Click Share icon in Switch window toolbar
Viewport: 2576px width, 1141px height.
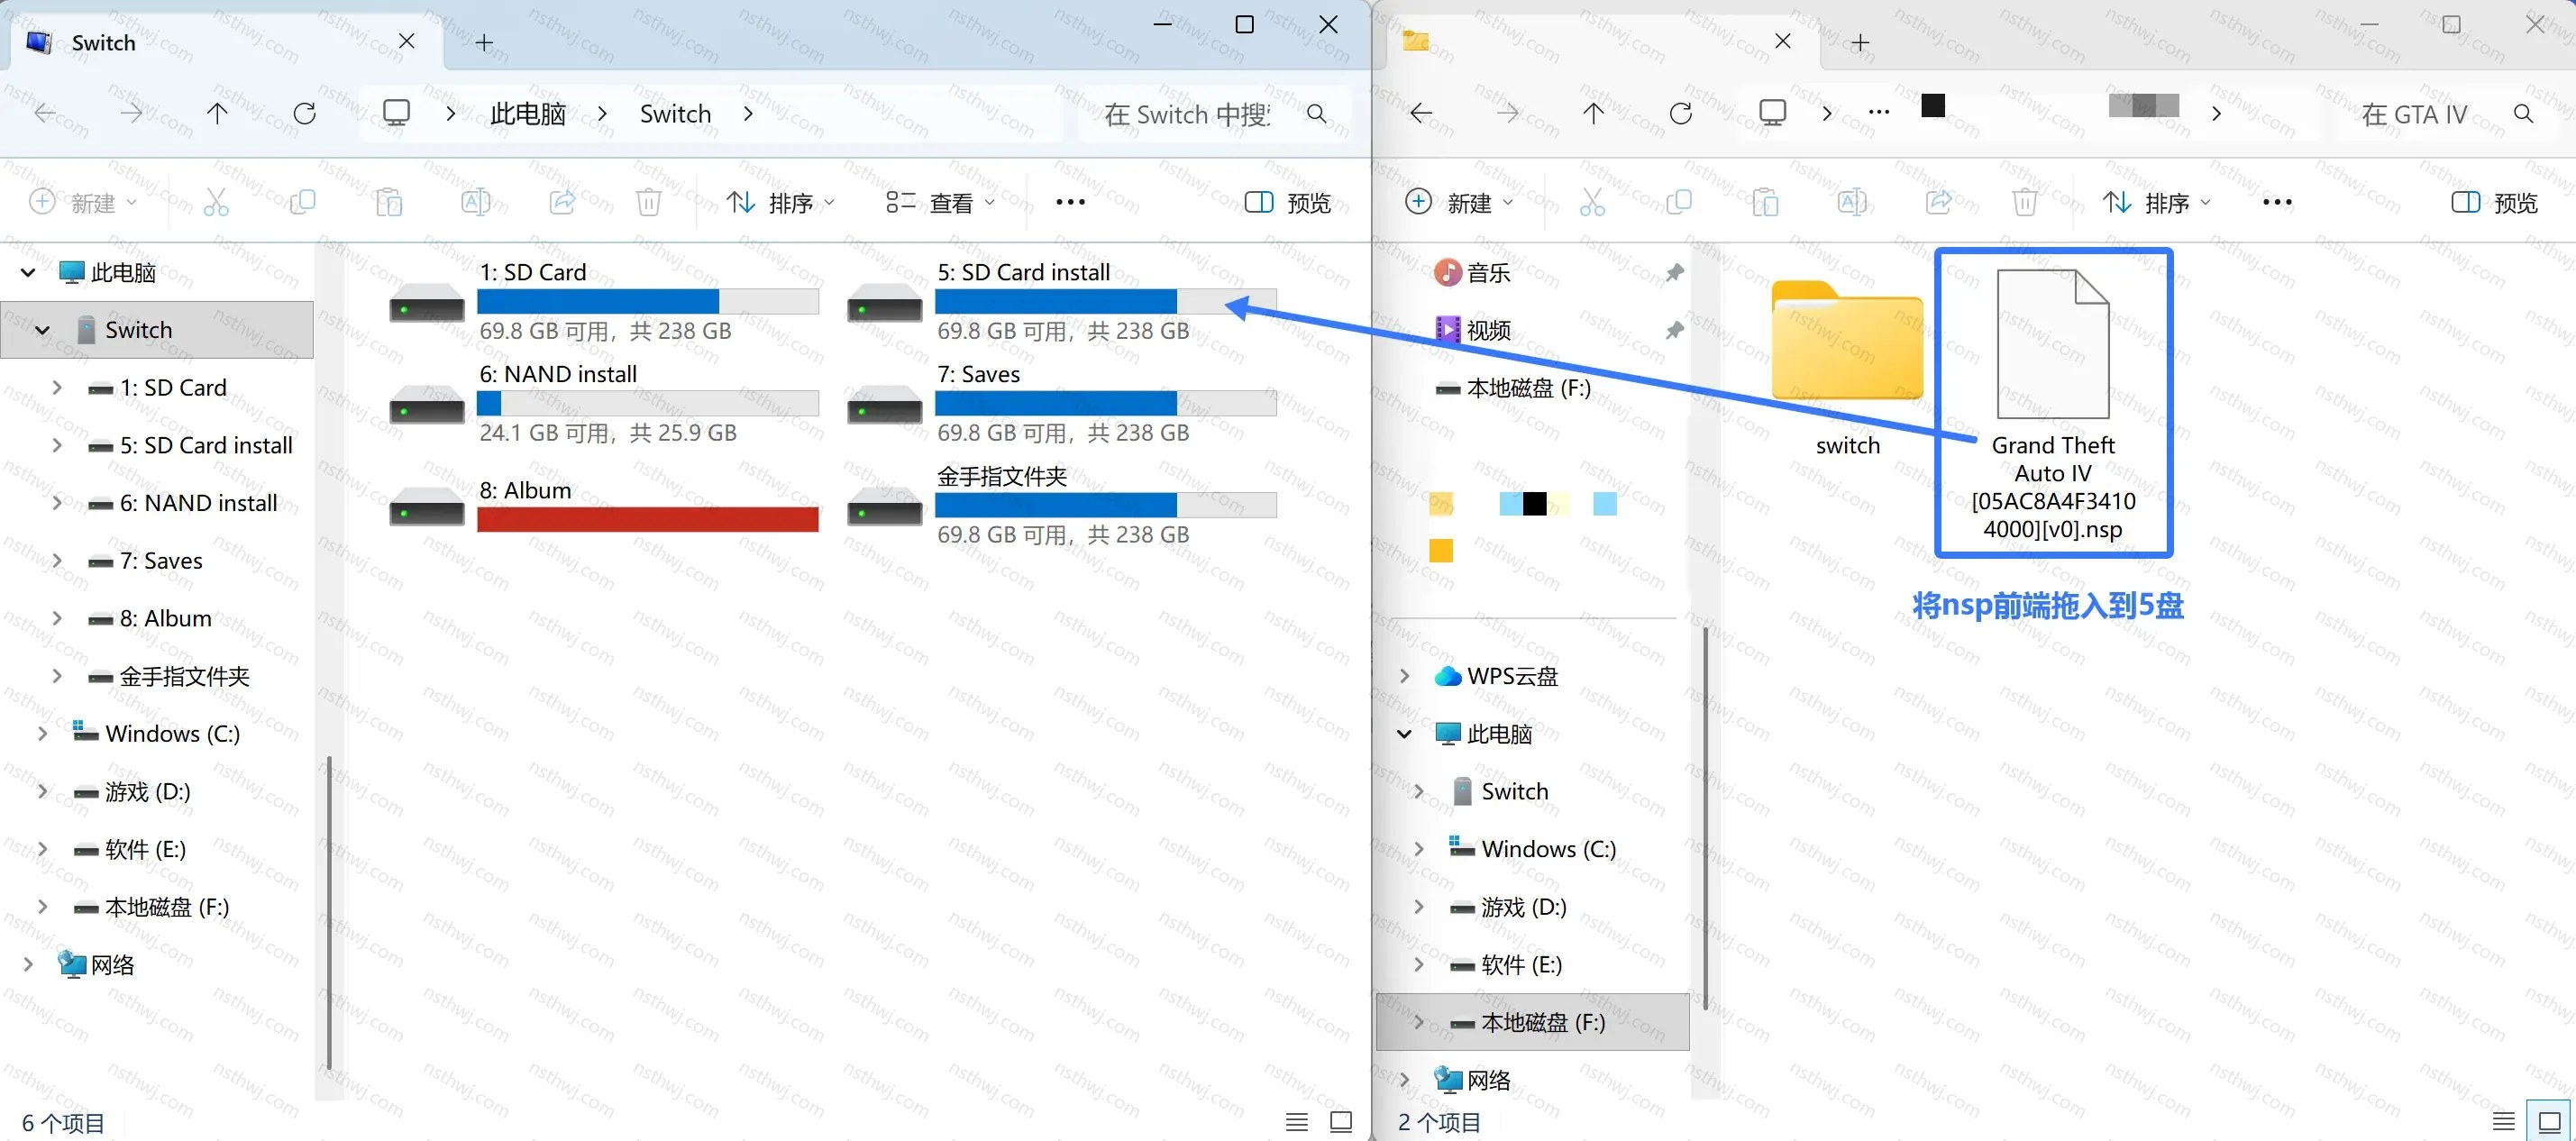[562, 202]
